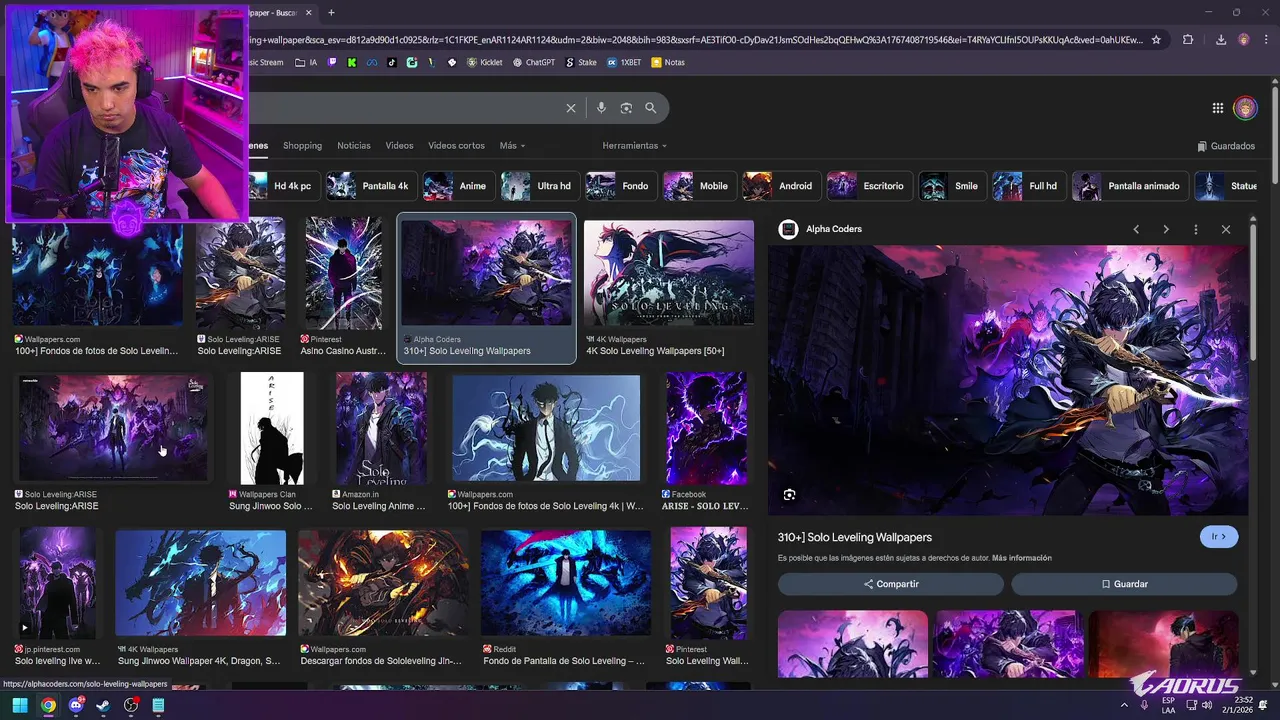1280x720 pixels.
Task: Open the Kick bookmark icon
Action: (352, 62)
